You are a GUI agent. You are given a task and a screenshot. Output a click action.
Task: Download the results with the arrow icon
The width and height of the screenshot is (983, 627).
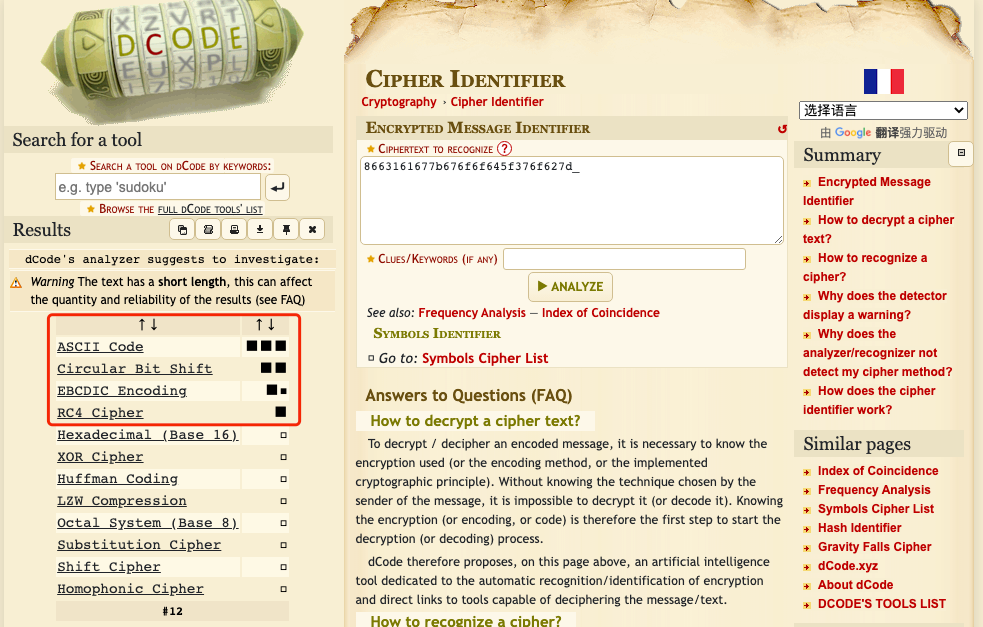(x=260, y=230)
